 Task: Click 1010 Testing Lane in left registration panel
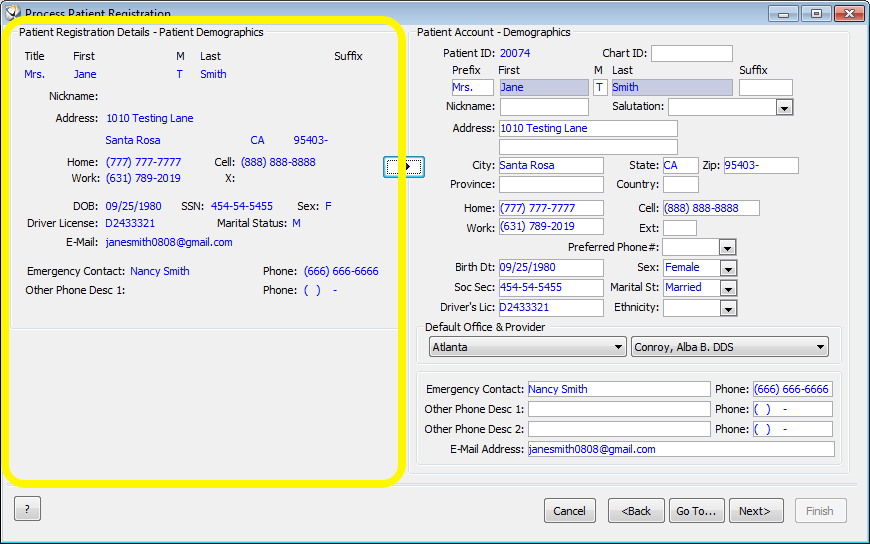coord(150,118)
